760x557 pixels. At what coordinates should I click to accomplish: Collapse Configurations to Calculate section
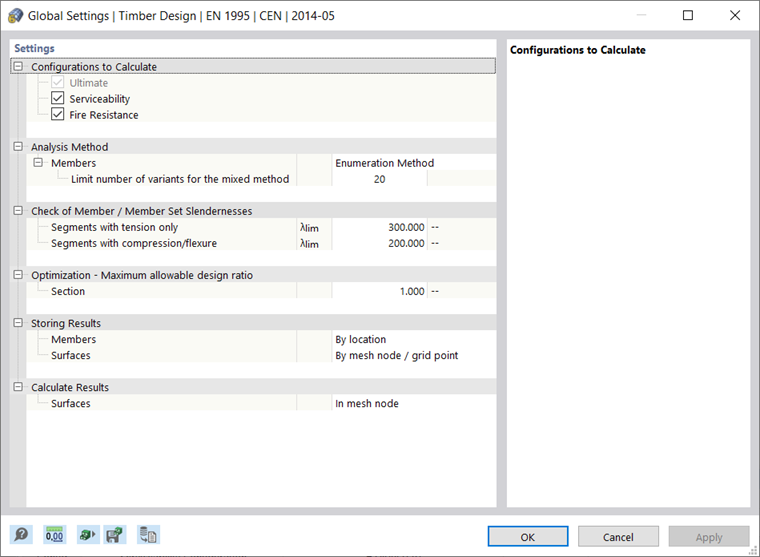18,66
